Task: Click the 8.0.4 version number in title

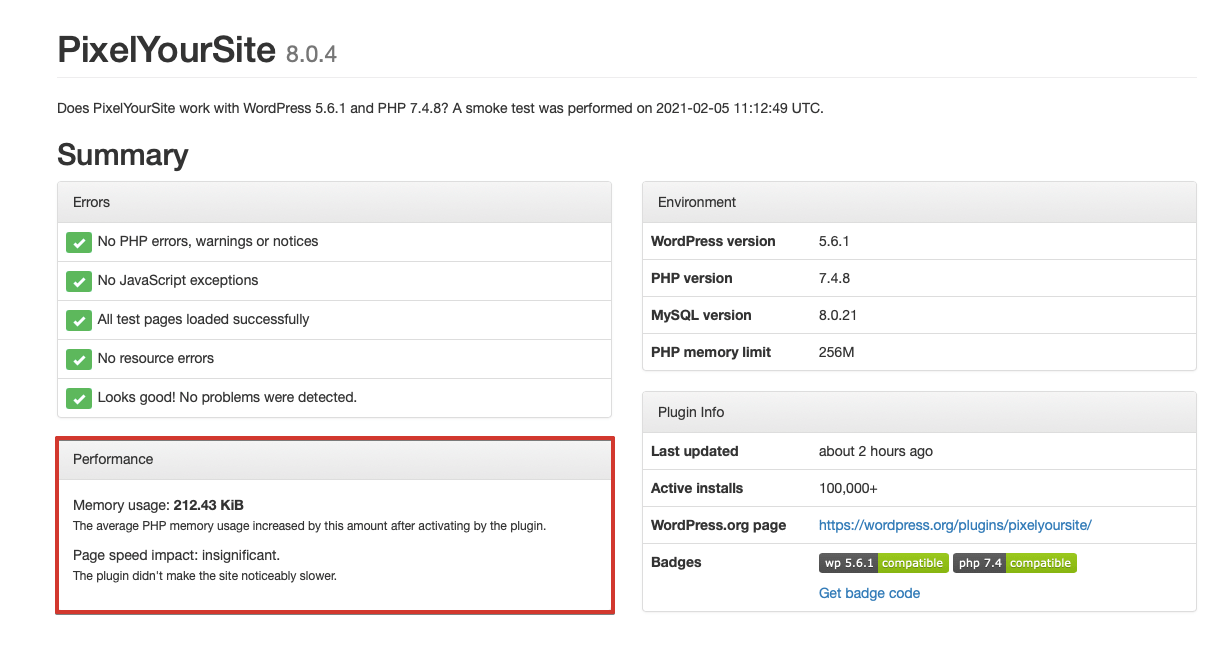Action: (311, 53)
